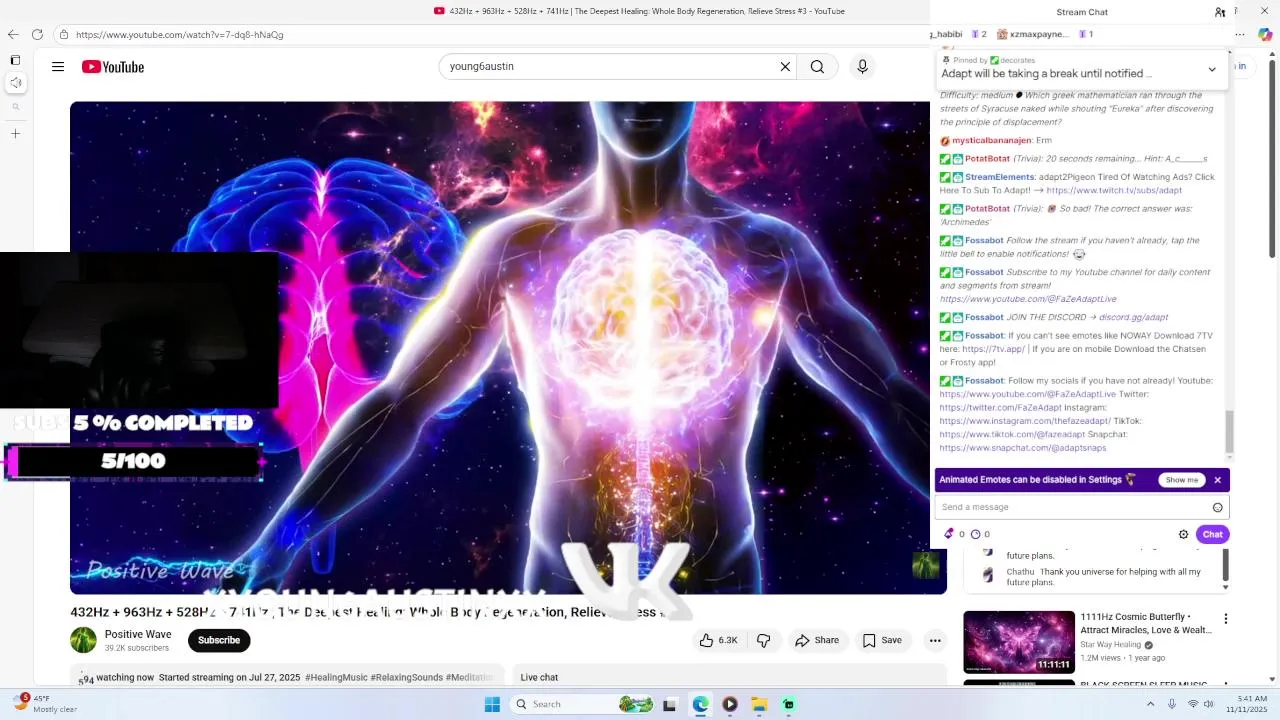Open the discord.gg/adapt link in chat
Screen dimensions: 1280x720
click(x=1133, y=317)
